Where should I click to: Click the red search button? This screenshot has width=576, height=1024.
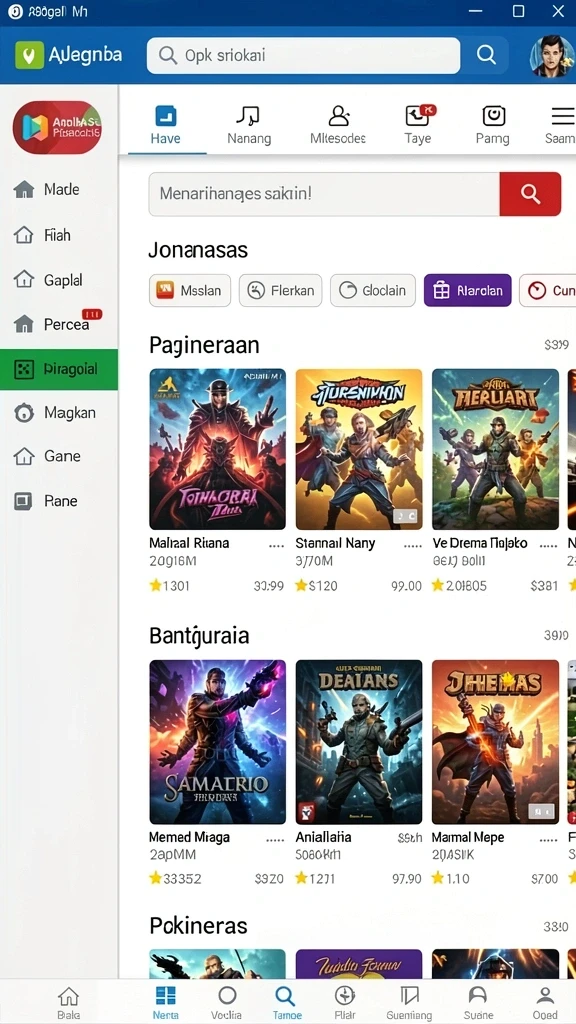click(x=530, y=194)
